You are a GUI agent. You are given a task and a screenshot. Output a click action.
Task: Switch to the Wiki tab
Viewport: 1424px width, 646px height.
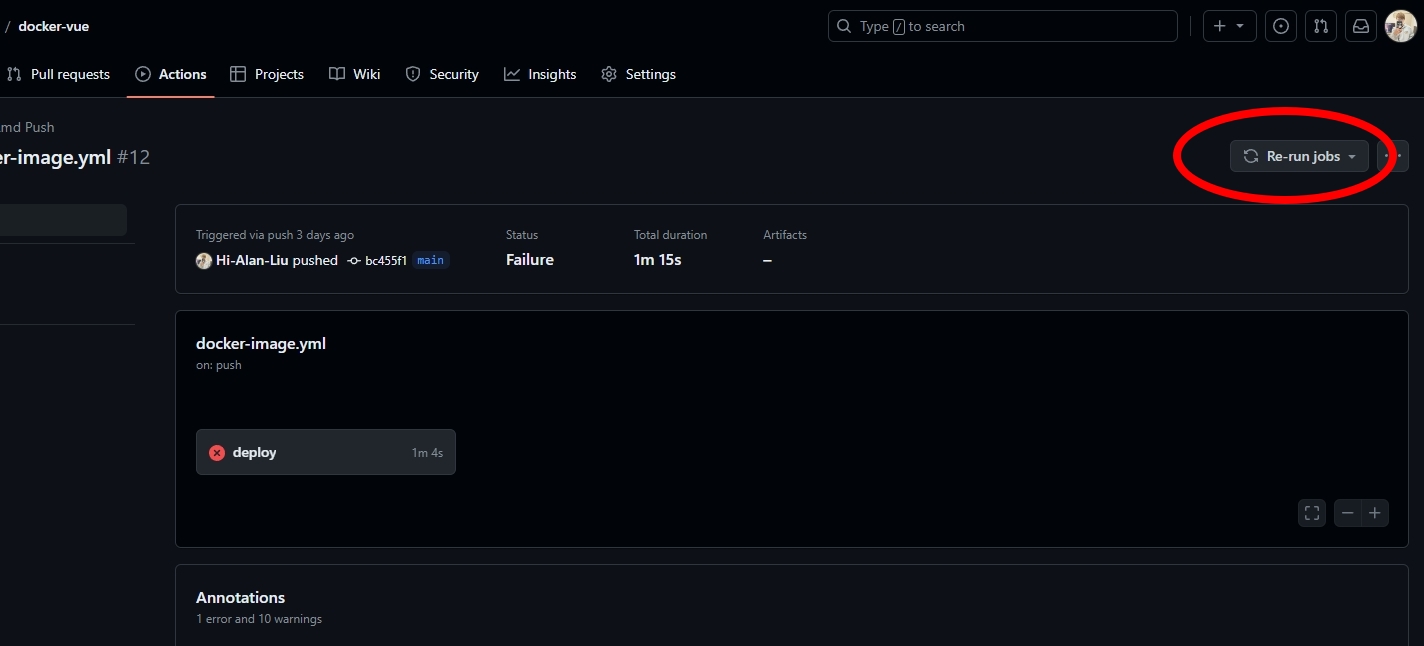click(x=355, y=74)
